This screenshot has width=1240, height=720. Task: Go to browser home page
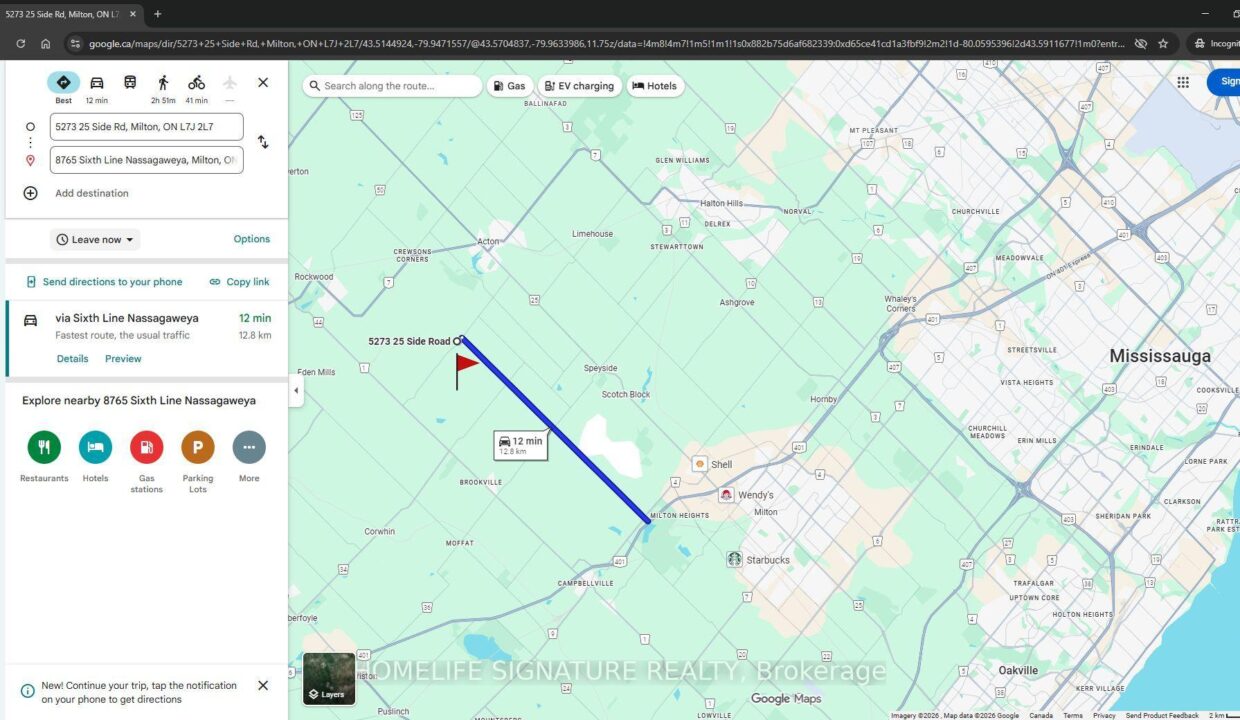click(45, 44)
